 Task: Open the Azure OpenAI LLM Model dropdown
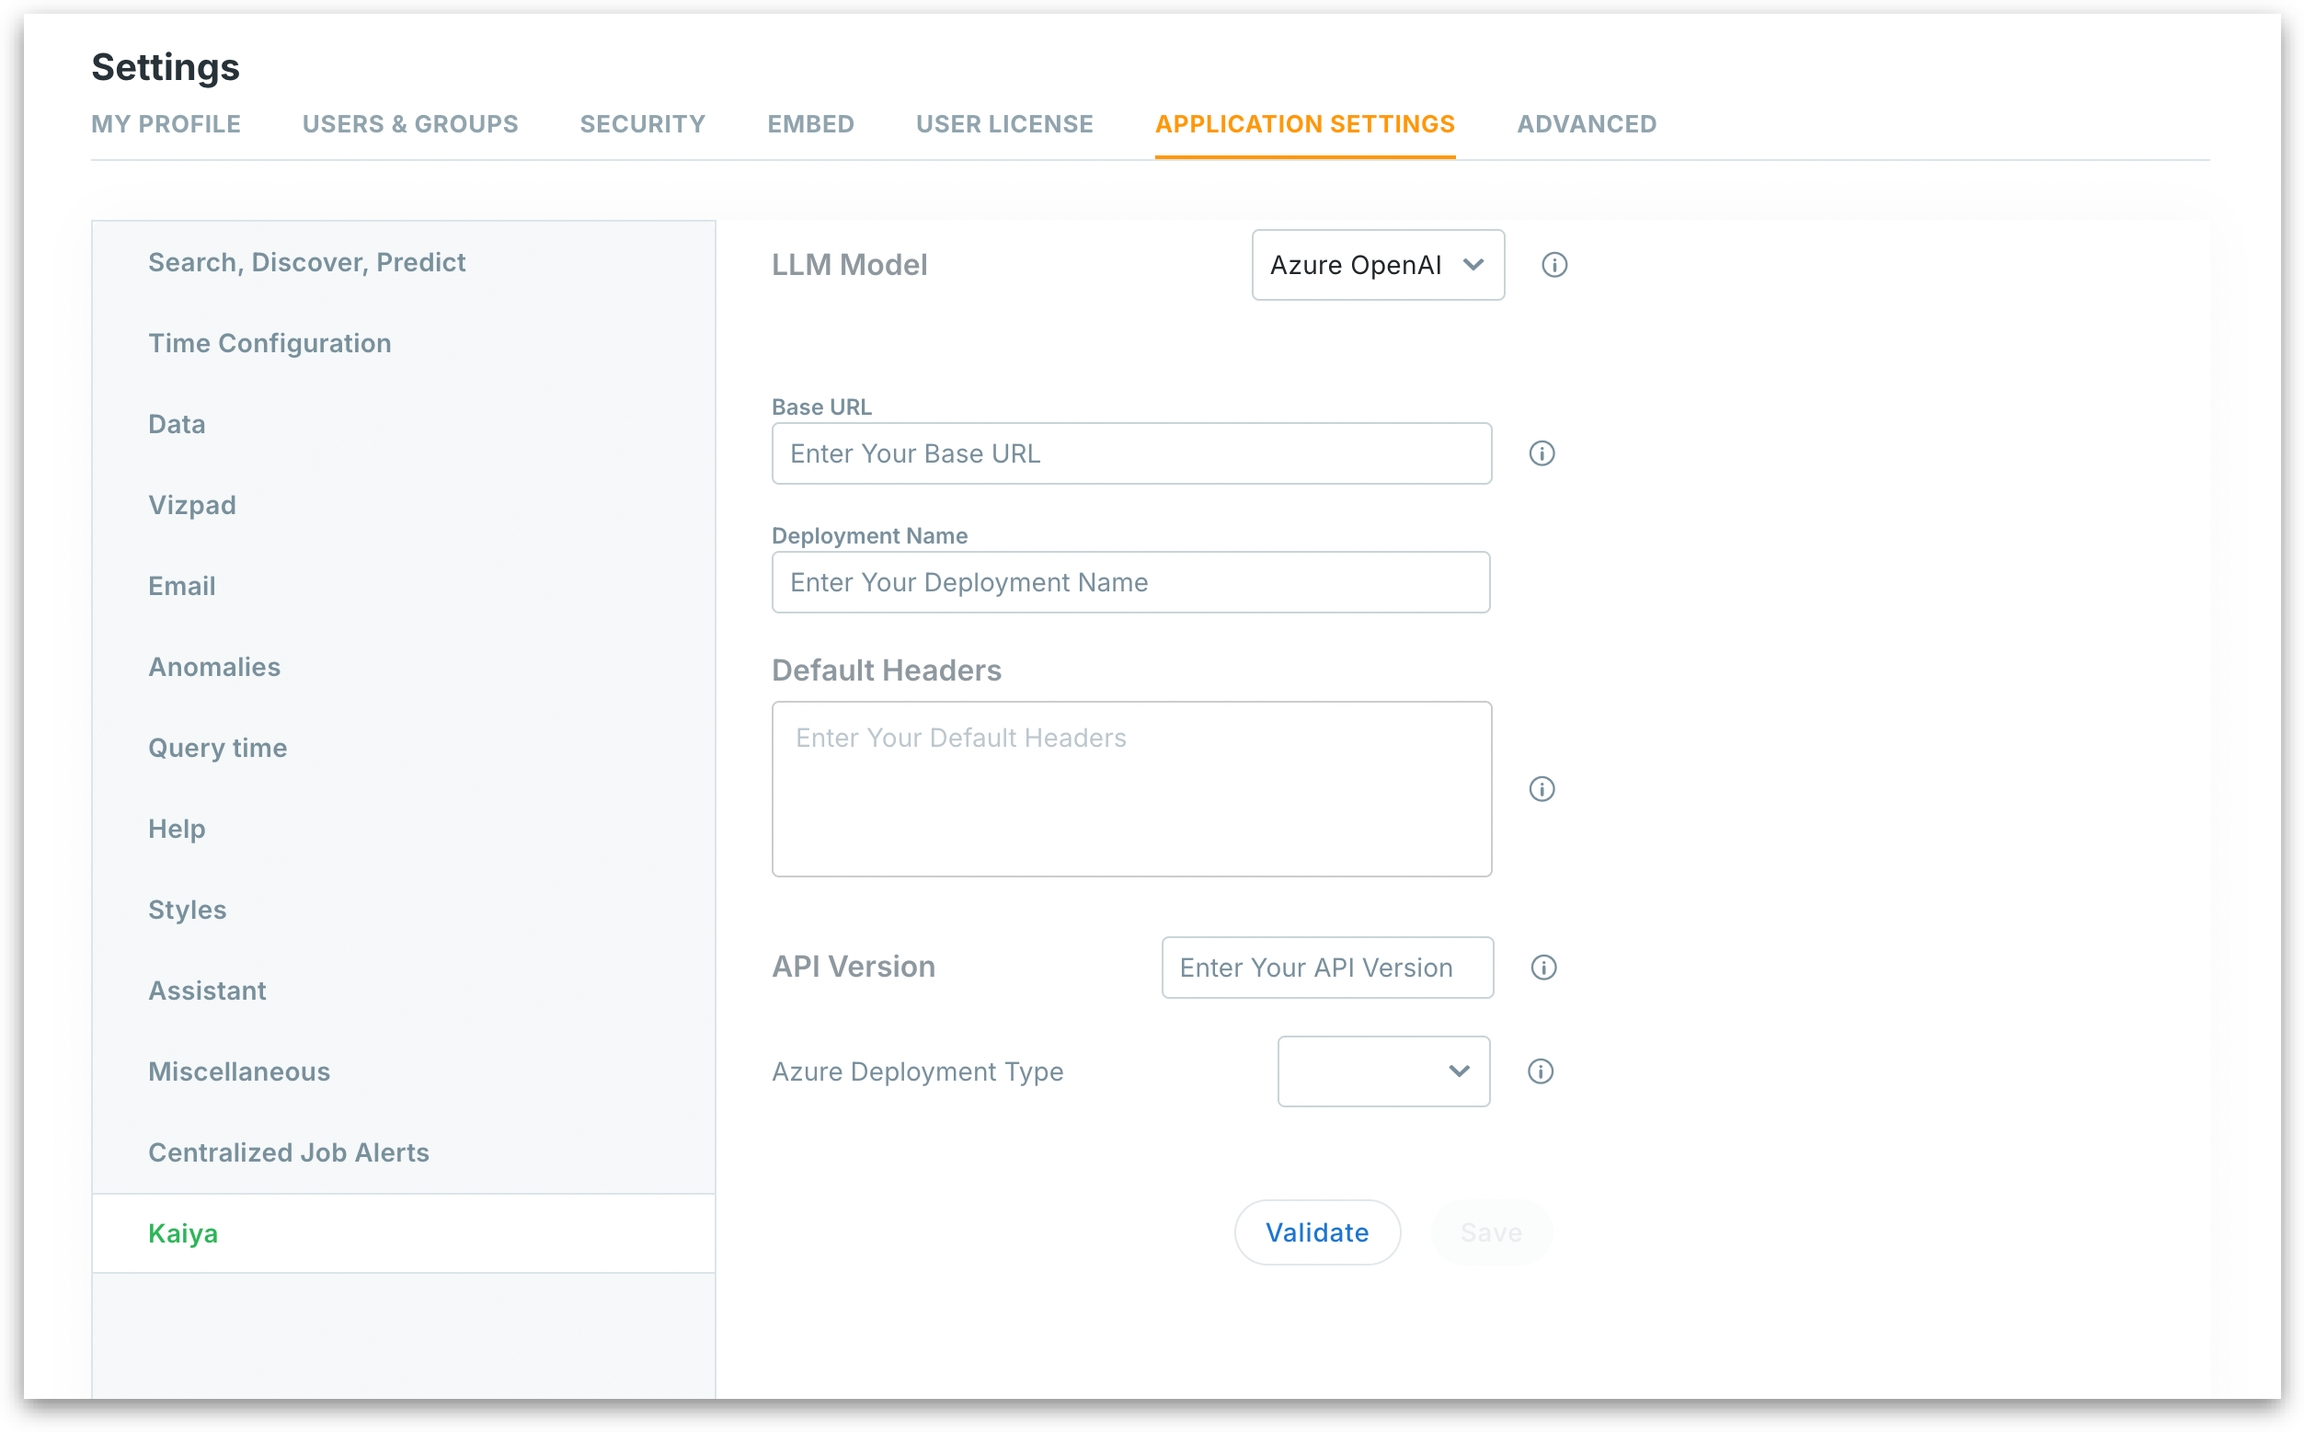point(1377,265)
